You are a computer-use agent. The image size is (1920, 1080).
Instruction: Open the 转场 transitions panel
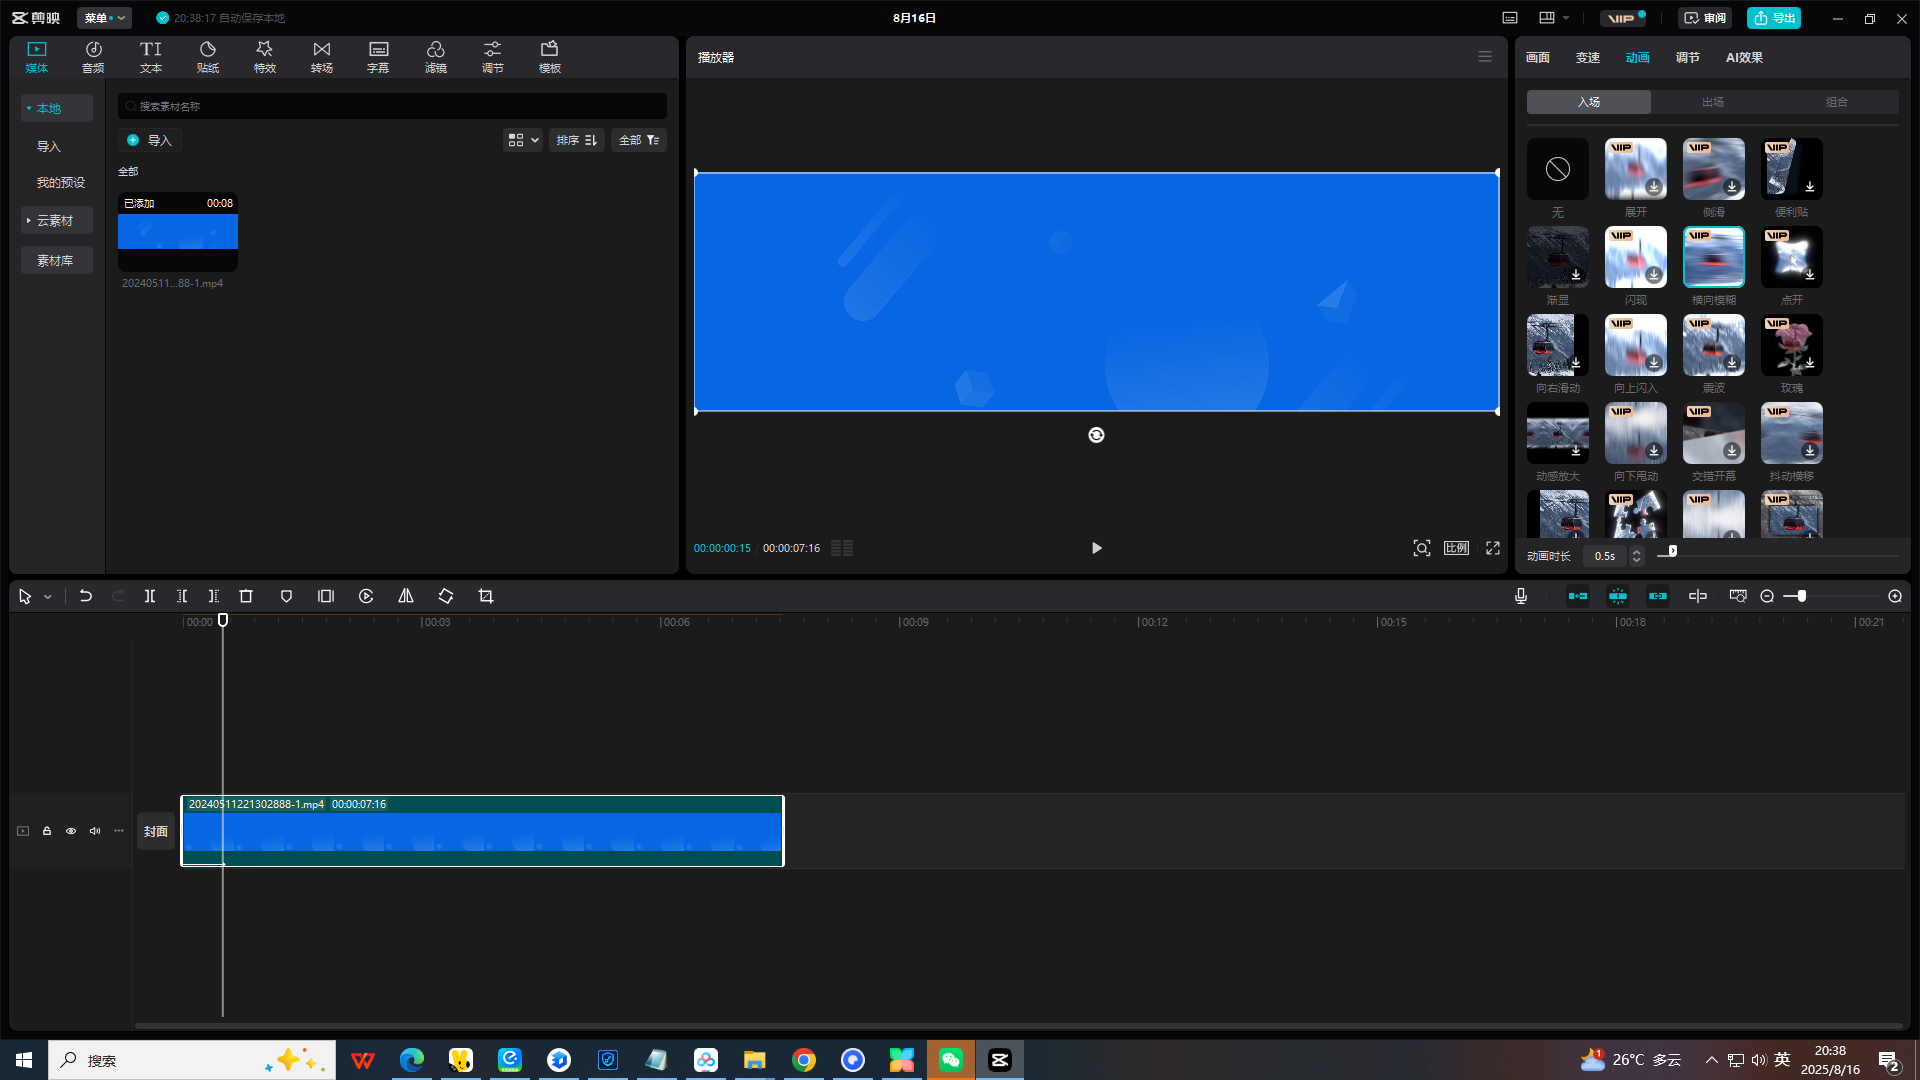pos(321,57)
